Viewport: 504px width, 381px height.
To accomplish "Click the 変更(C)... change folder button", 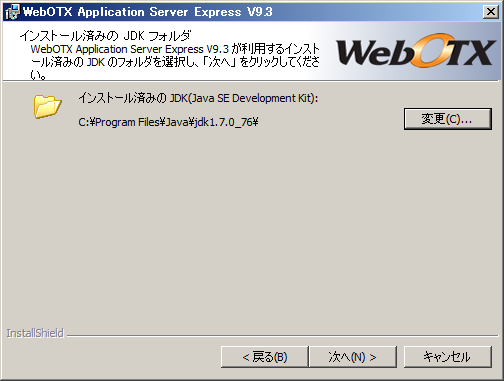I will [448, 119].
